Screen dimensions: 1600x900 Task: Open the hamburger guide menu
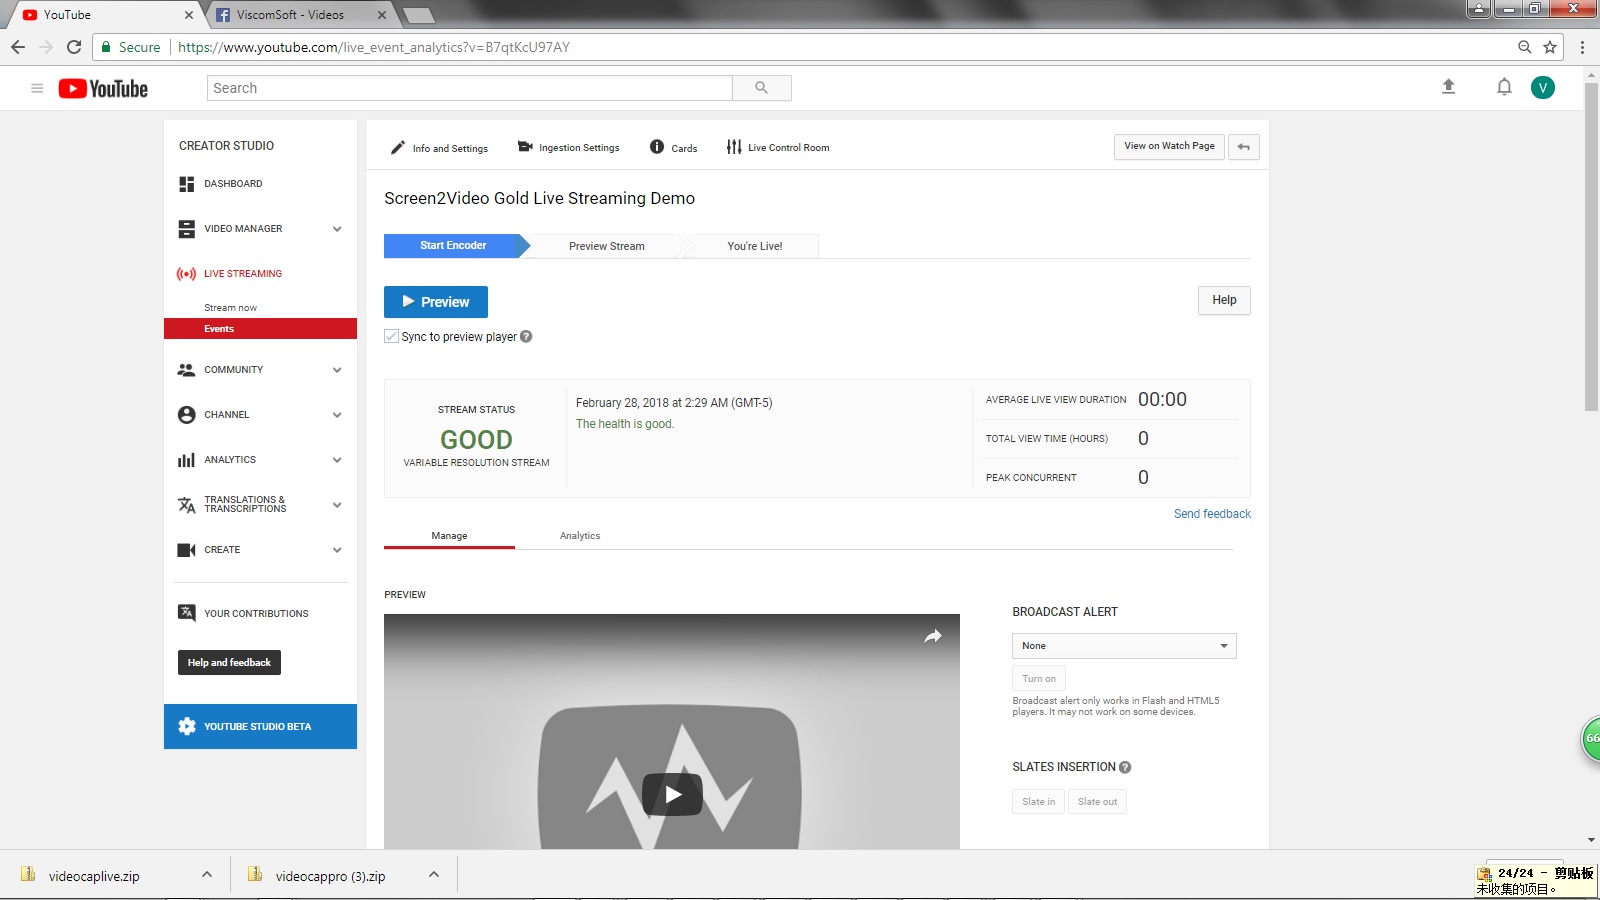(37, 88)
